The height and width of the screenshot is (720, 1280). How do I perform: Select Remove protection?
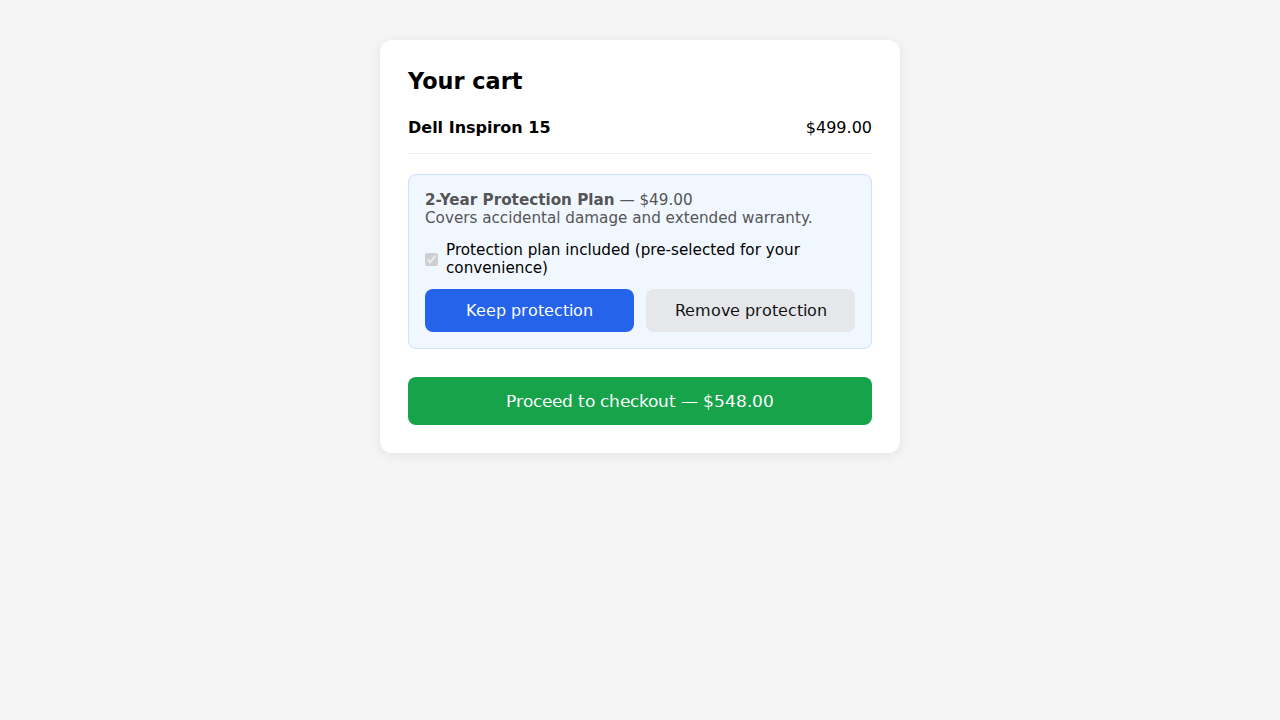pos(750,310)
